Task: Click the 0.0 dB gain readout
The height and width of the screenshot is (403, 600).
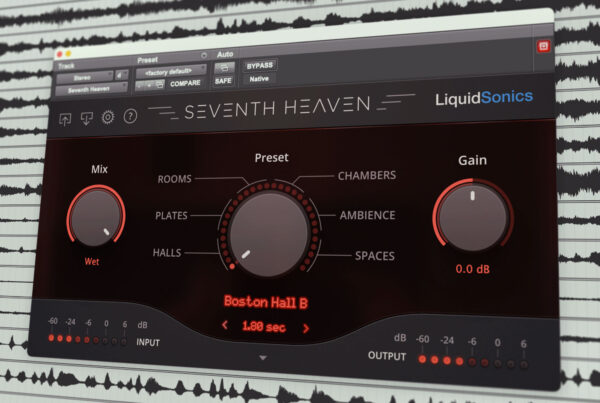Action: pyautogui.click(x=473, y=269)
